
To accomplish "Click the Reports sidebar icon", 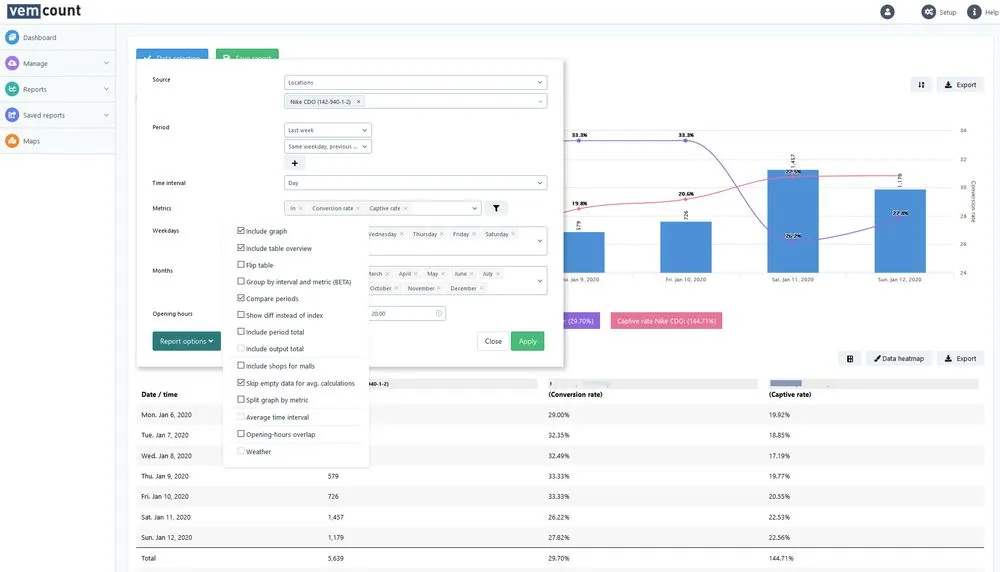I will [11, 89].
